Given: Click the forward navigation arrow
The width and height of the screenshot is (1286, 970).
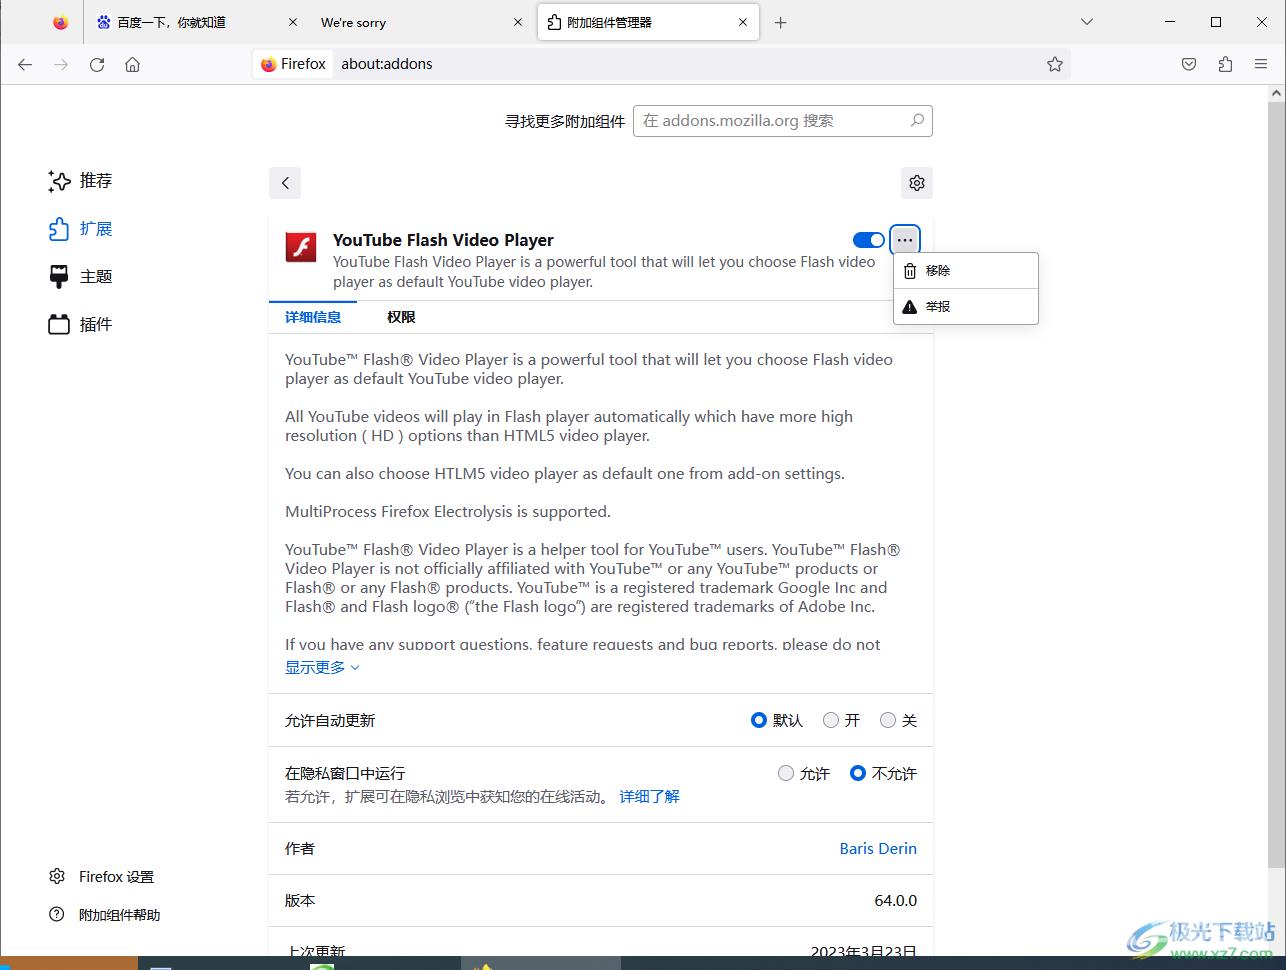Looking at the screenshot, I should pos(61,64).
